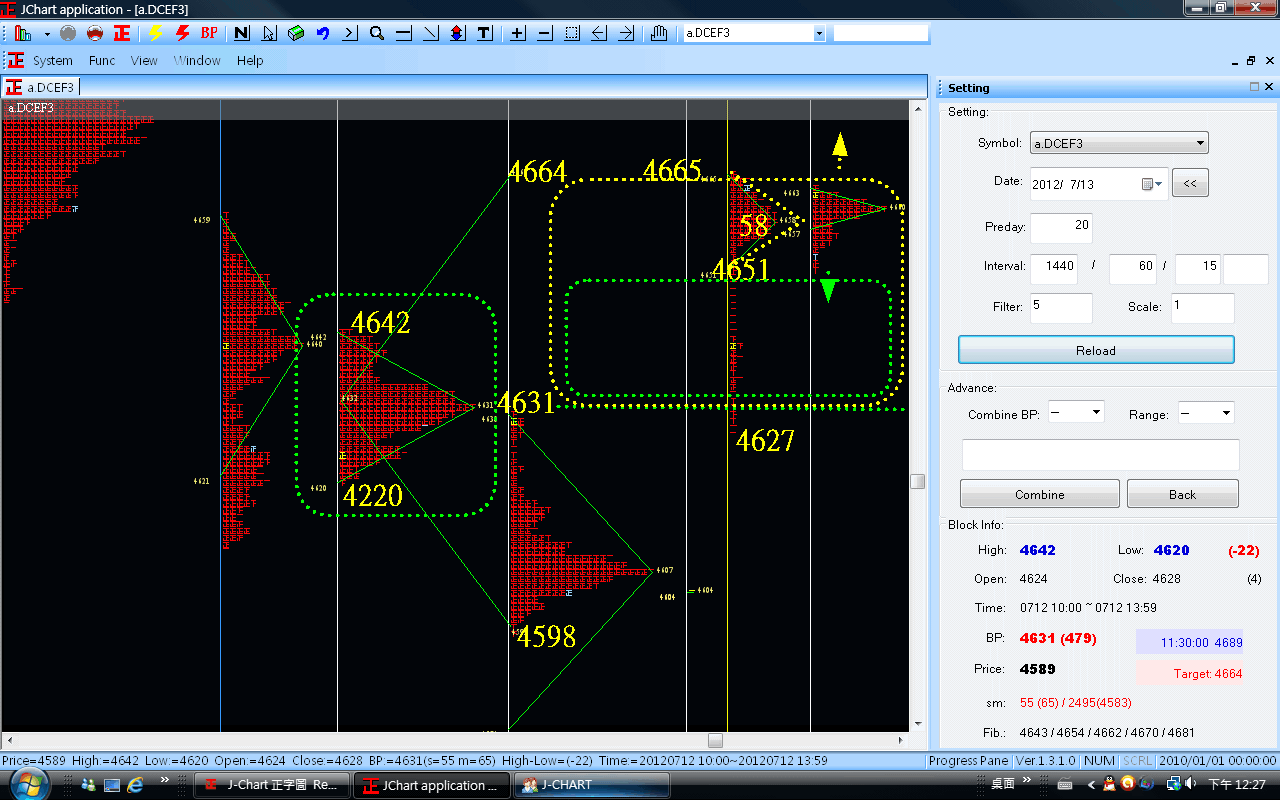
Task: Select the magnifier zoom tool
Action: pyautogui.click(x=377, y=33)
